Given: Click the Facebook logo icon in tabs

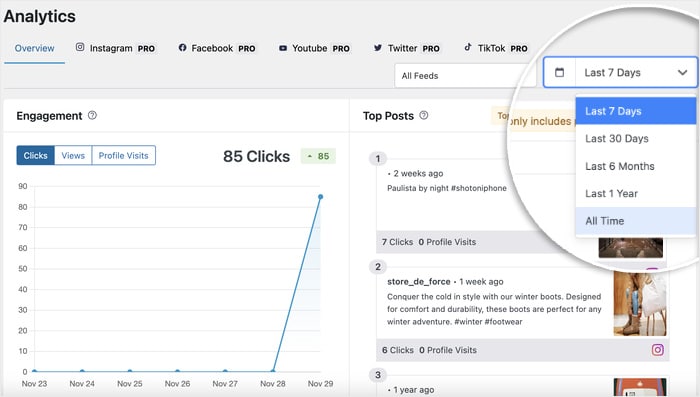Looking at the screenshot, I should point(182,47).
